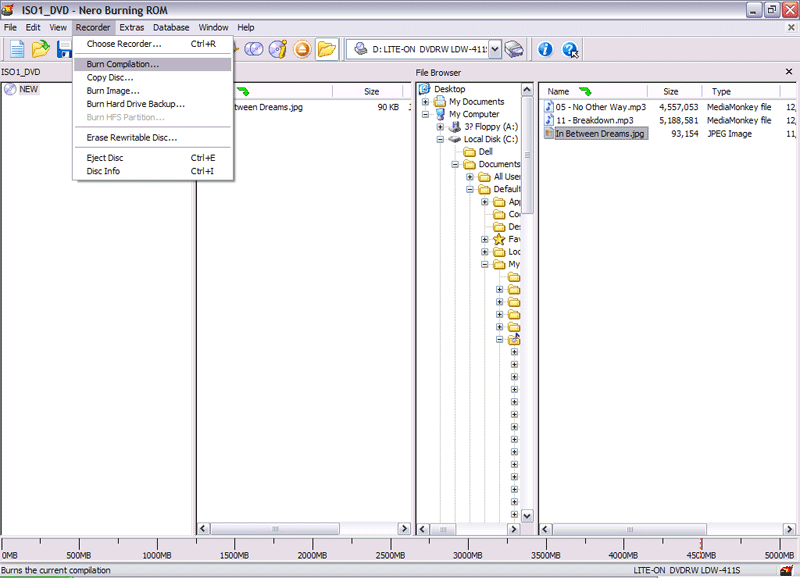Click the orange Eject Disc toolbar icon
The height and width of the screenshot is (578, 800).
(x=302, y=49)
